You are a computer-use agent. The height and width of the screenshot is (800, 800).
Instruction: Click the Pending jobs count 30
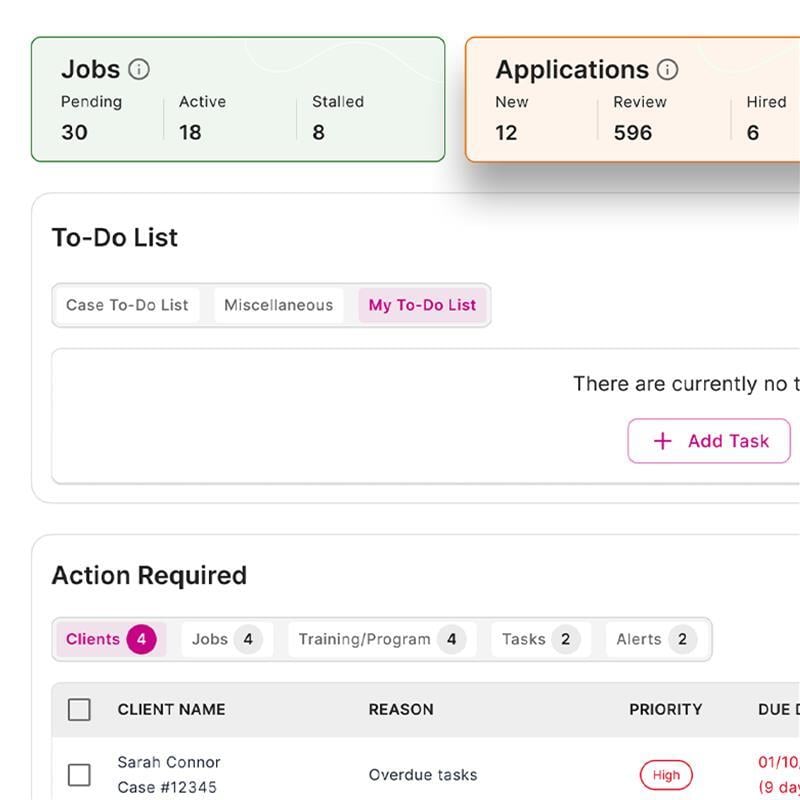point(74,132)
